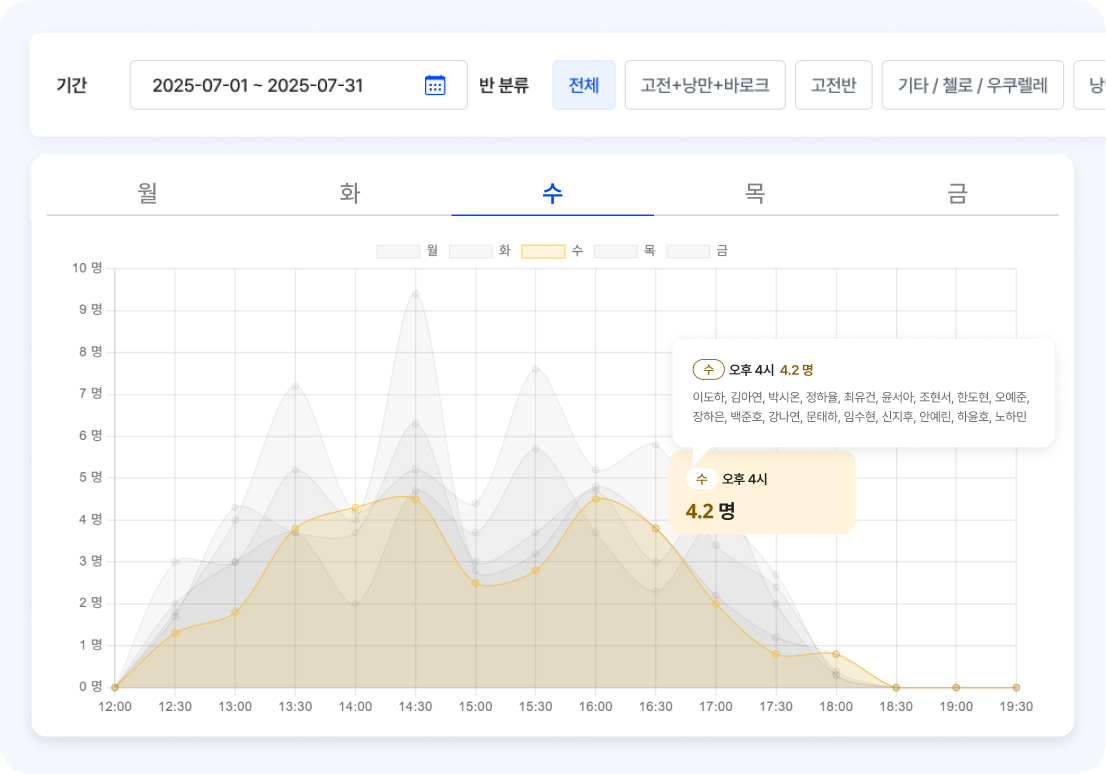Open the calendar date picker icon

click(x=434, y=85)
